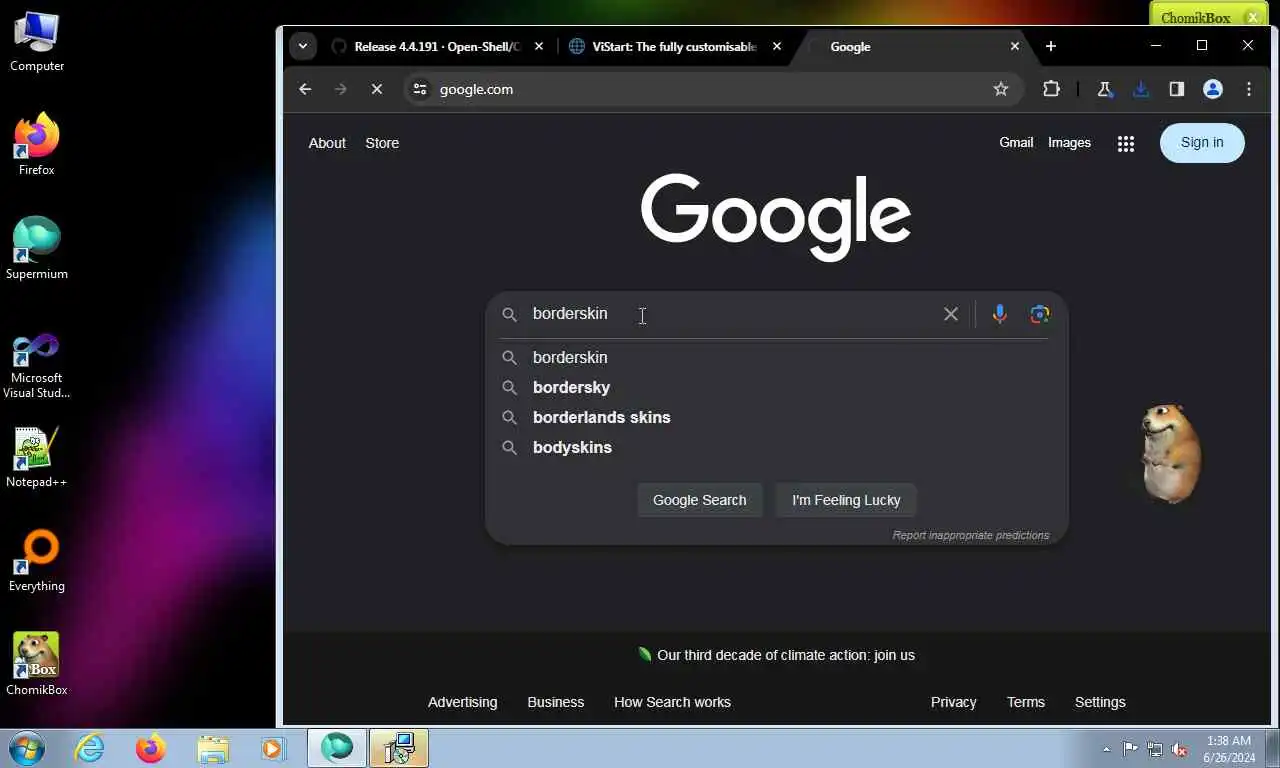Click the Google logo
Screen dimensions: 1280x768
pos(776,217)
